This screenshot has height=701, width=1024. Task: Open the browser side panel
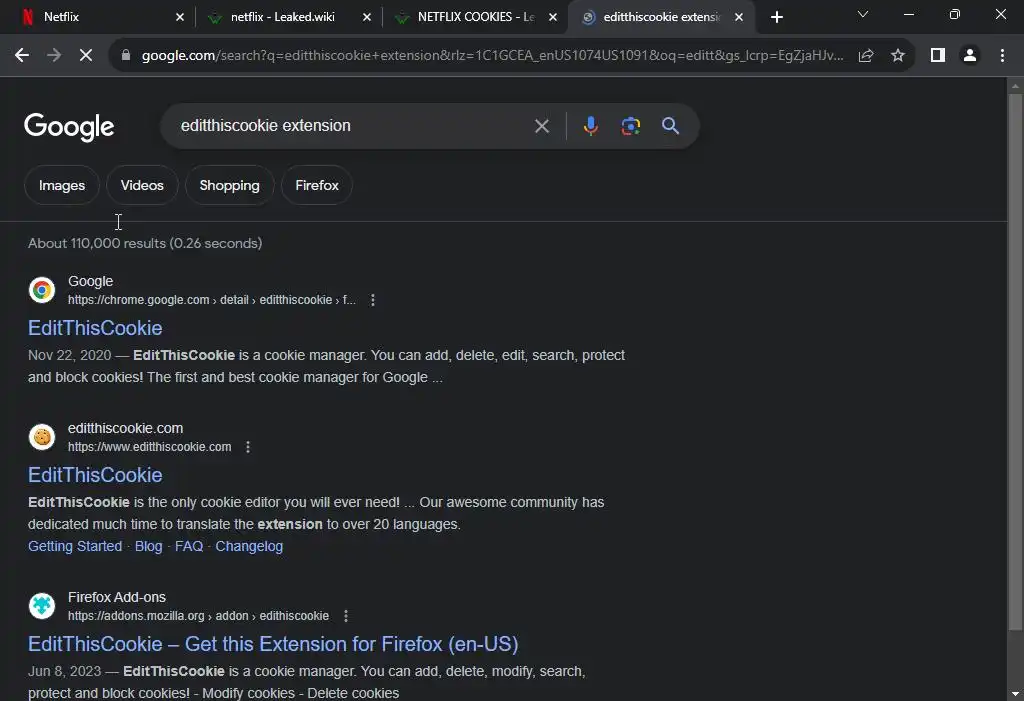point(938,56)
